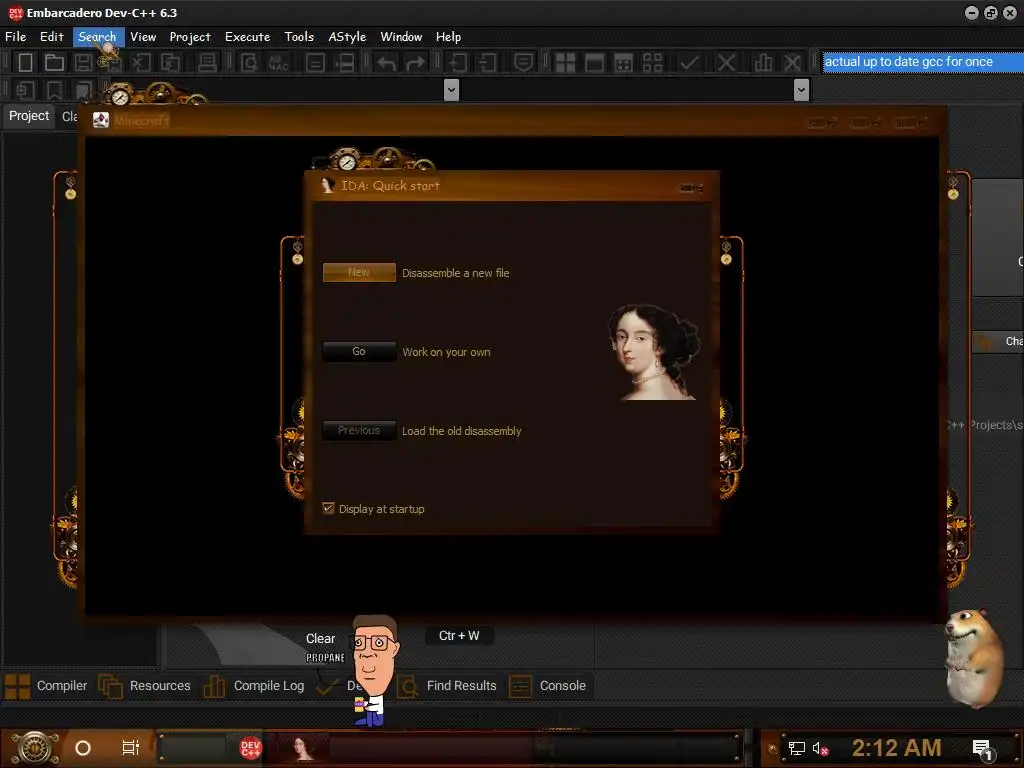Click the Insert snippet icon on second toolbar row
This screenshot has width=1024, height=768.
click(25, 90)
